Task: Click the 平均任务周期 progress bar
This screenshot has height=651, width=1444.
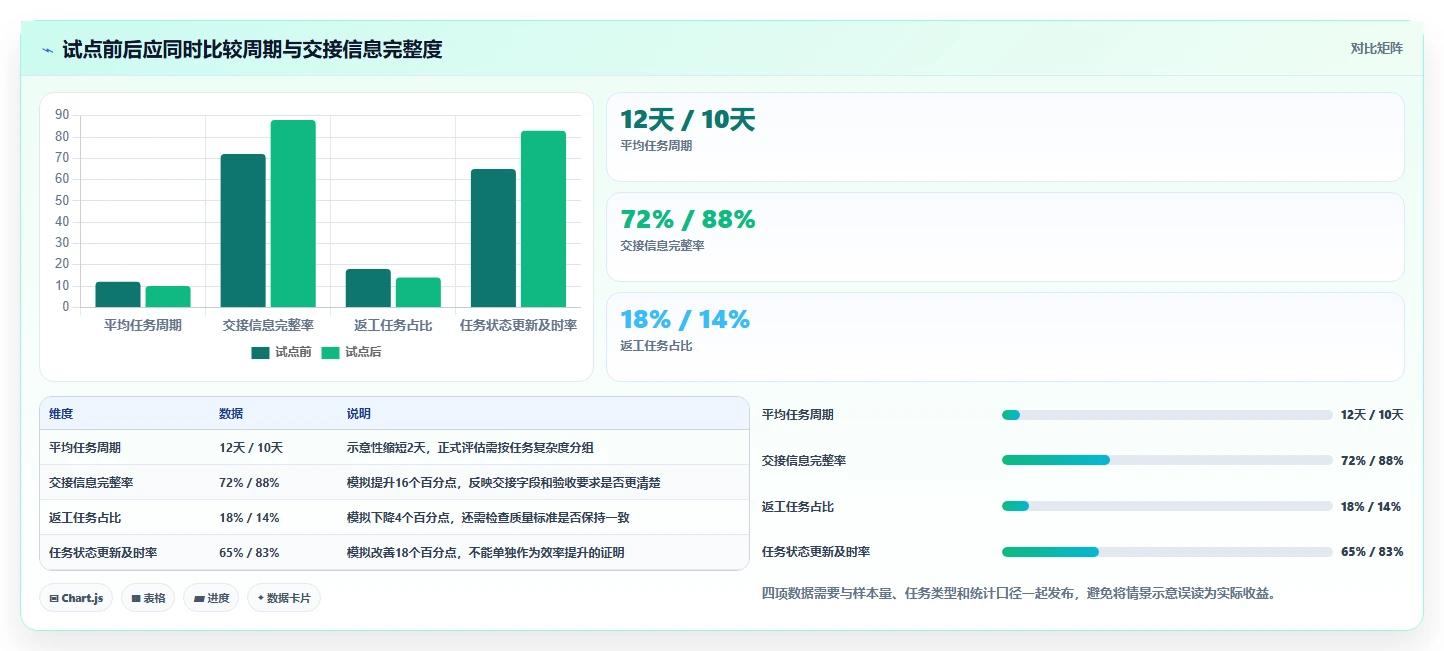Action: (1167, 415)
